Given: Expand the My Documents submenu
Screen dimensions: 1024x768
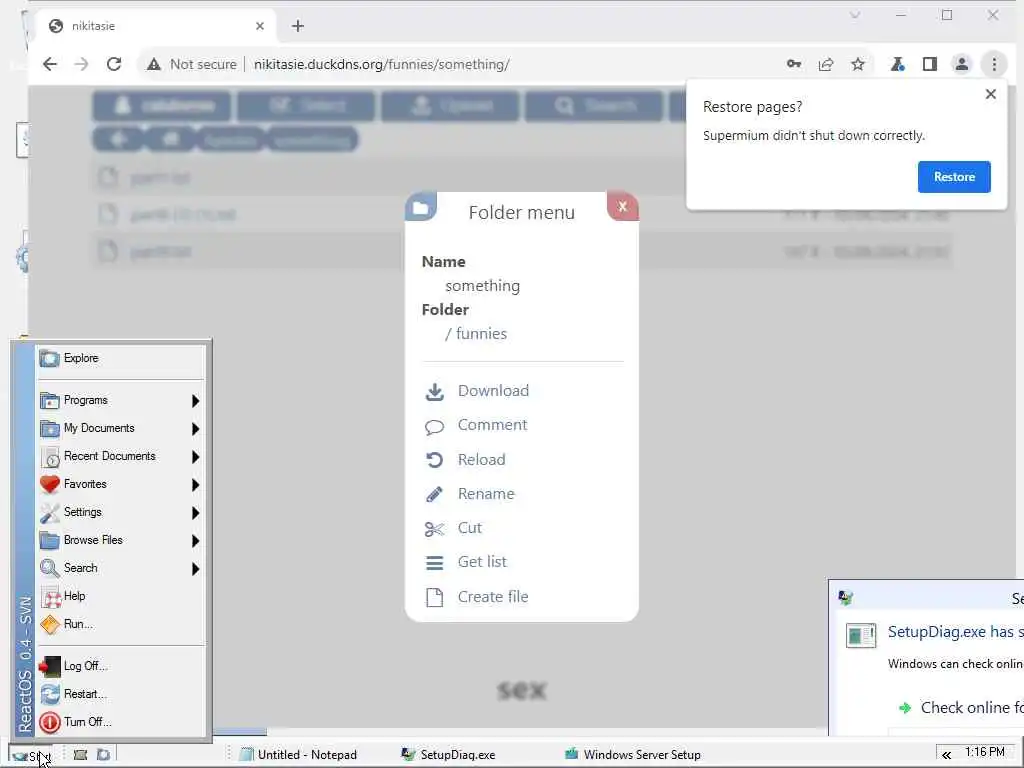Looking at the screenshot, I should (121, 428).
